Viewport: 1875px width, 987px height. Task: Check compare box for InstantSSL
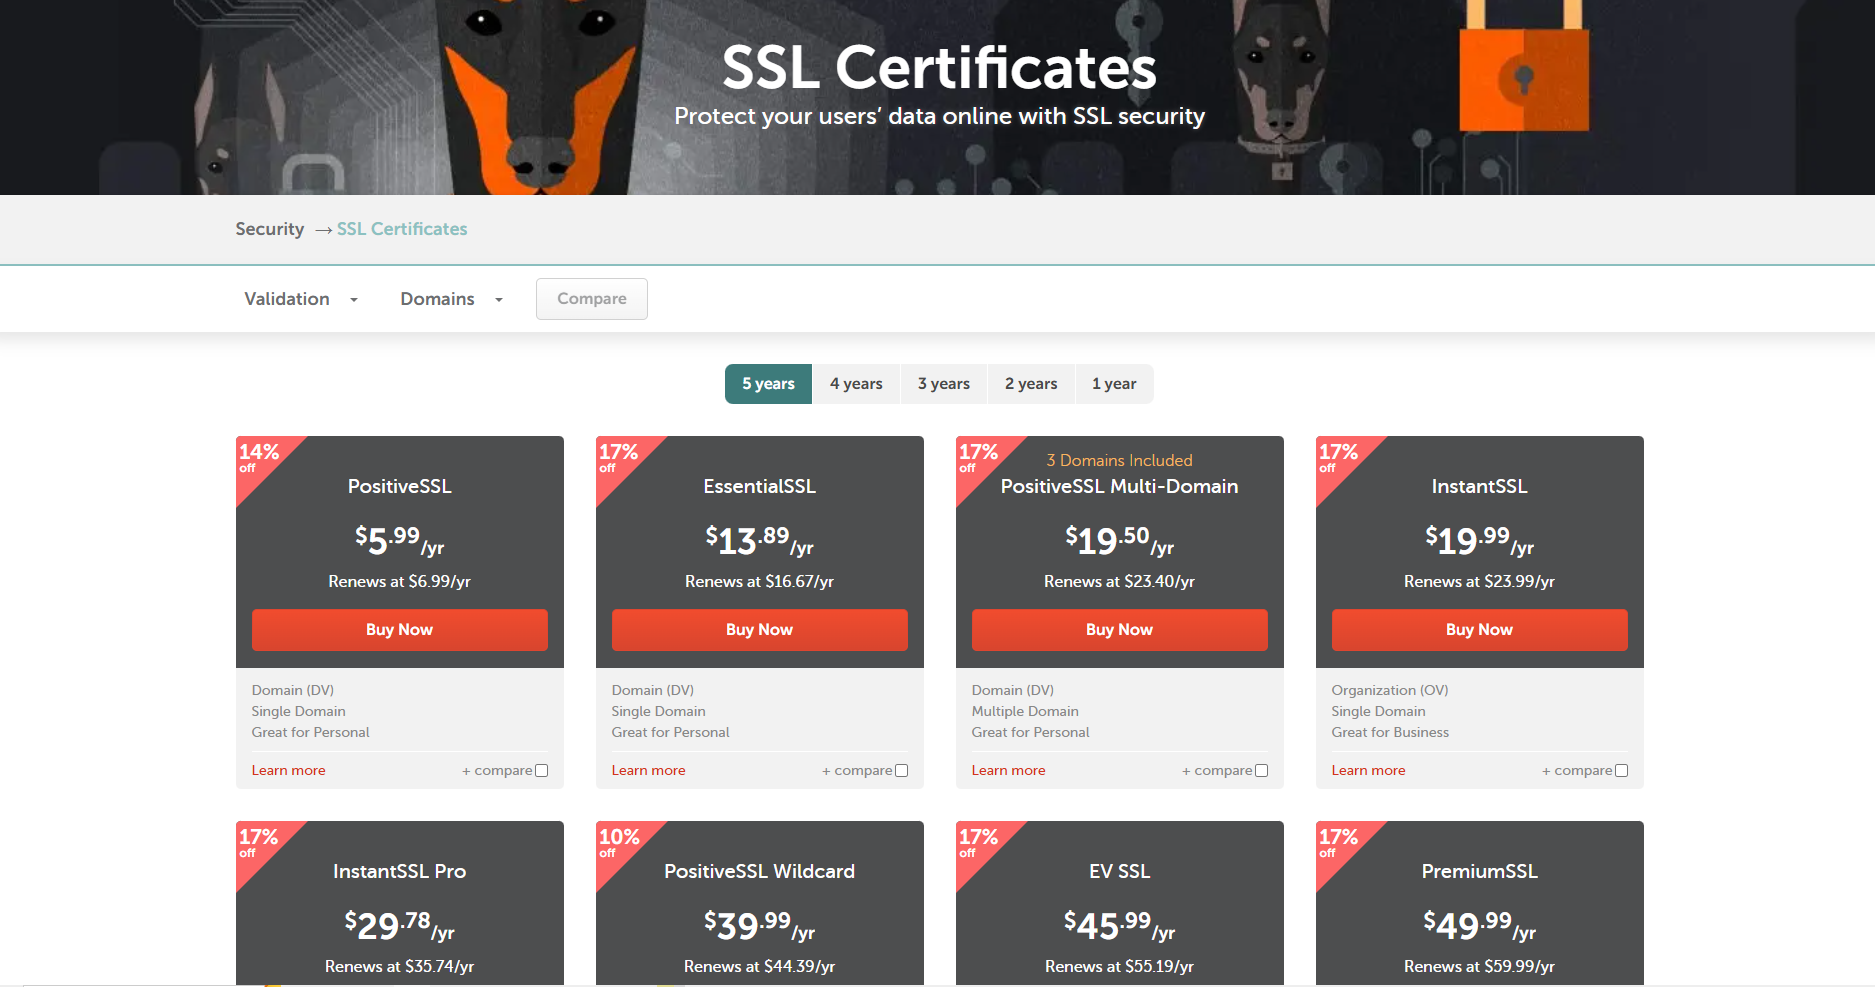click(x=1622, y=770)
